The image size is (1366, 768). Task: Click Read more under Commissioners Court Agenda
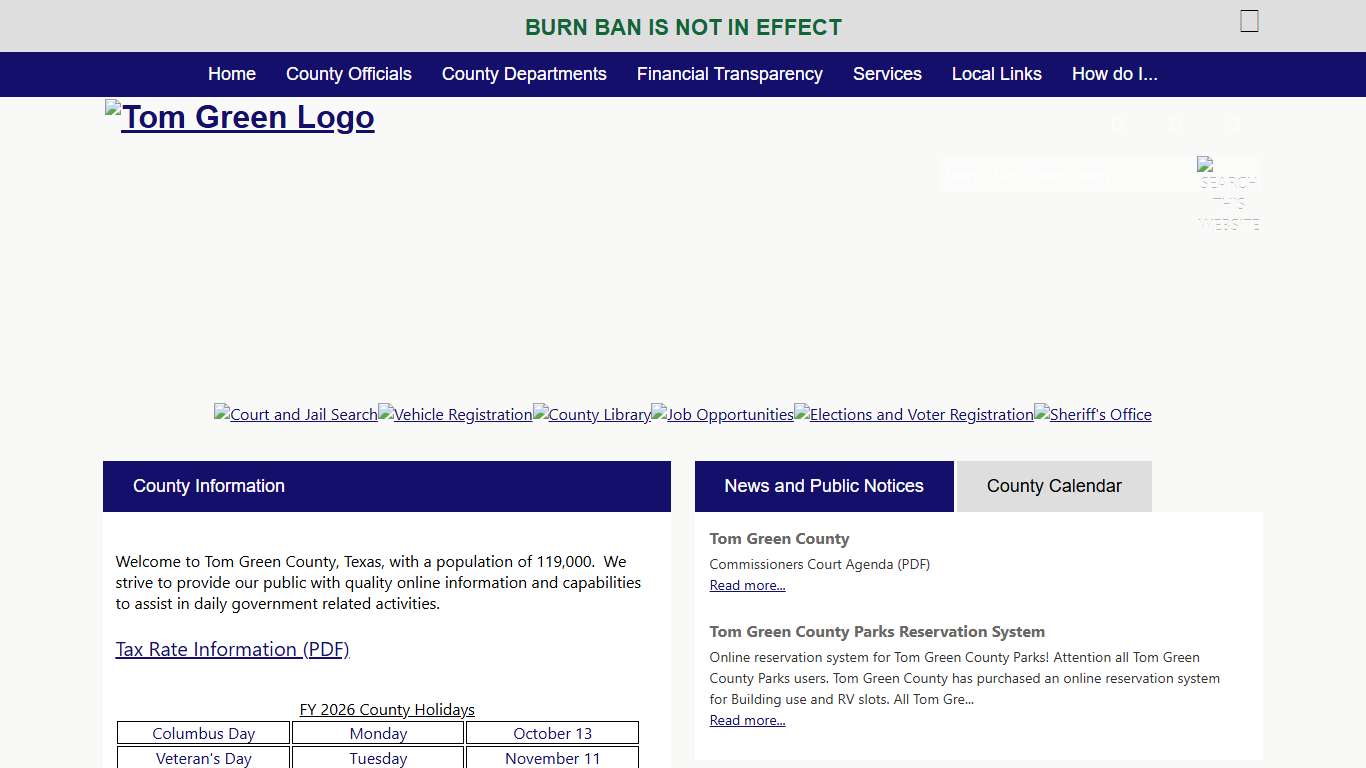[x=747, y=586]
